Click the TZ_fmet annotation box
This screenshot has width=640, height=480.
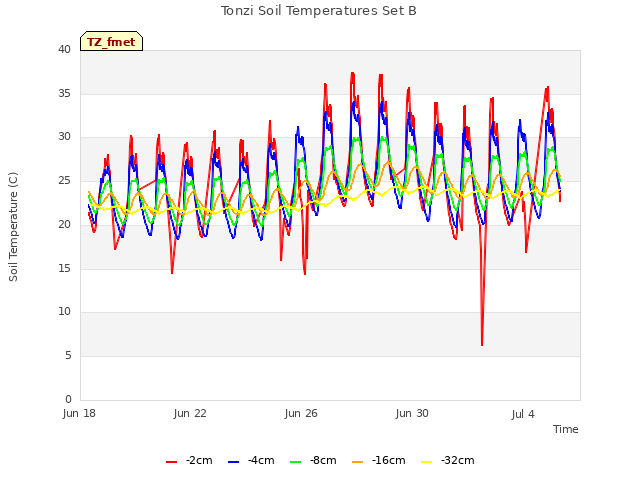pos(111,41)
